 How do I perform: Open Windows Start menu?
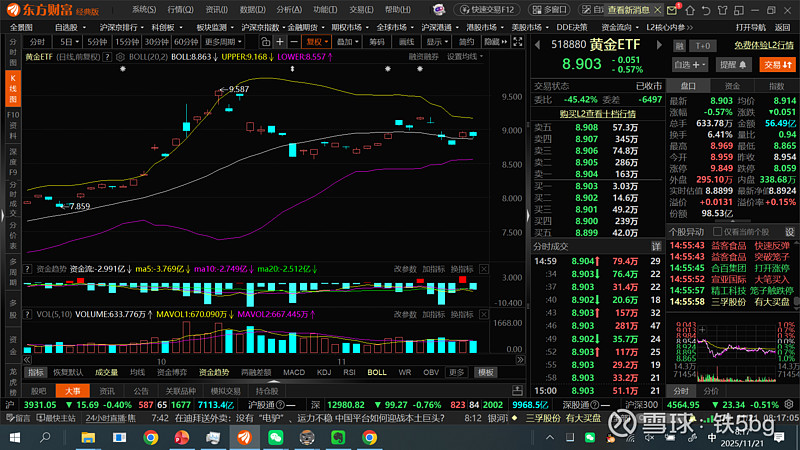tap(14, 437)
